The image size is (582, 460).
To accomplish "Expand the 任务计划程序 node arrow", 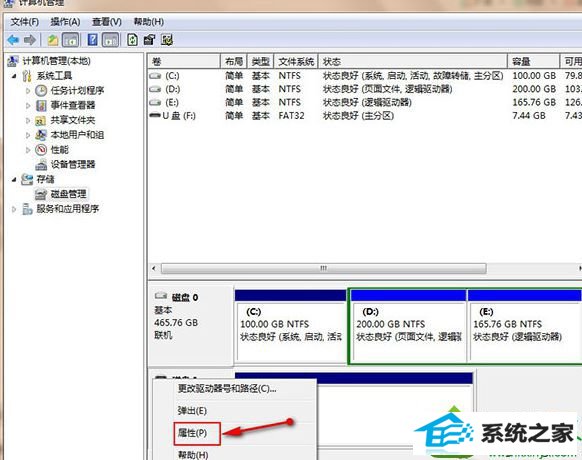I will (28, 90).
